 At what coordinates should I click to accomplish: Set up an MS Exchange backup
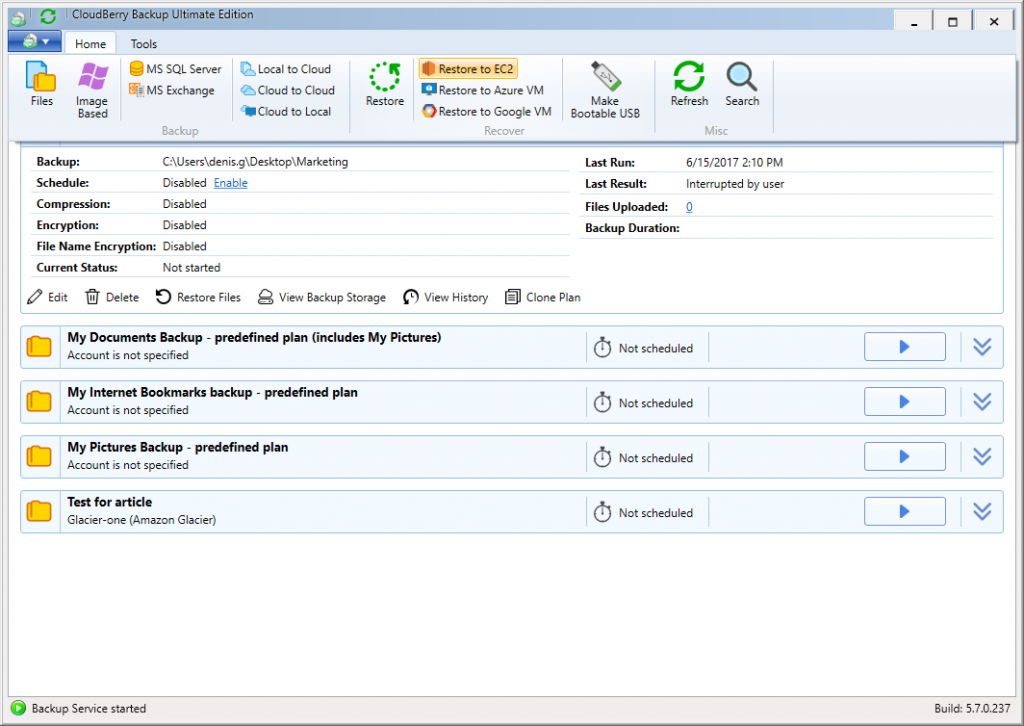[x=176, y=89]
